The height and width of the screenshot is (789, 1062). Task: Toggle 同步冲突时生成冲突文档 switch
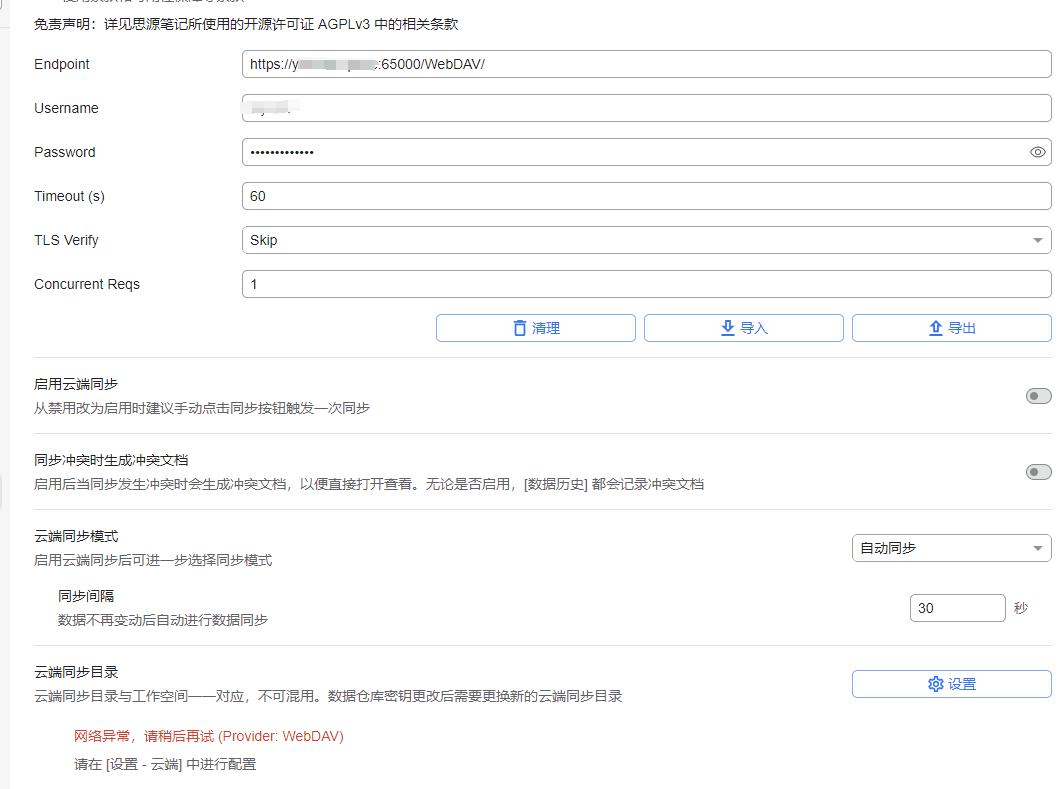tap(1038, 472)
